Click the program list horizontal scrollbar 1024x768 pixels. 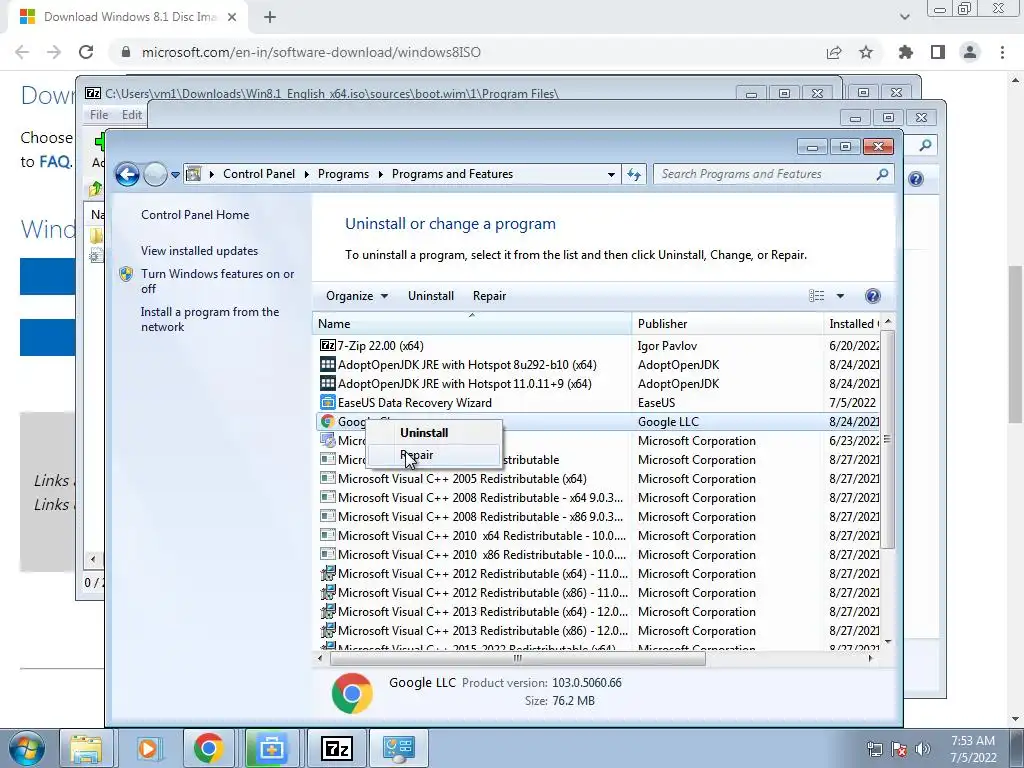[x=517, y=658]
